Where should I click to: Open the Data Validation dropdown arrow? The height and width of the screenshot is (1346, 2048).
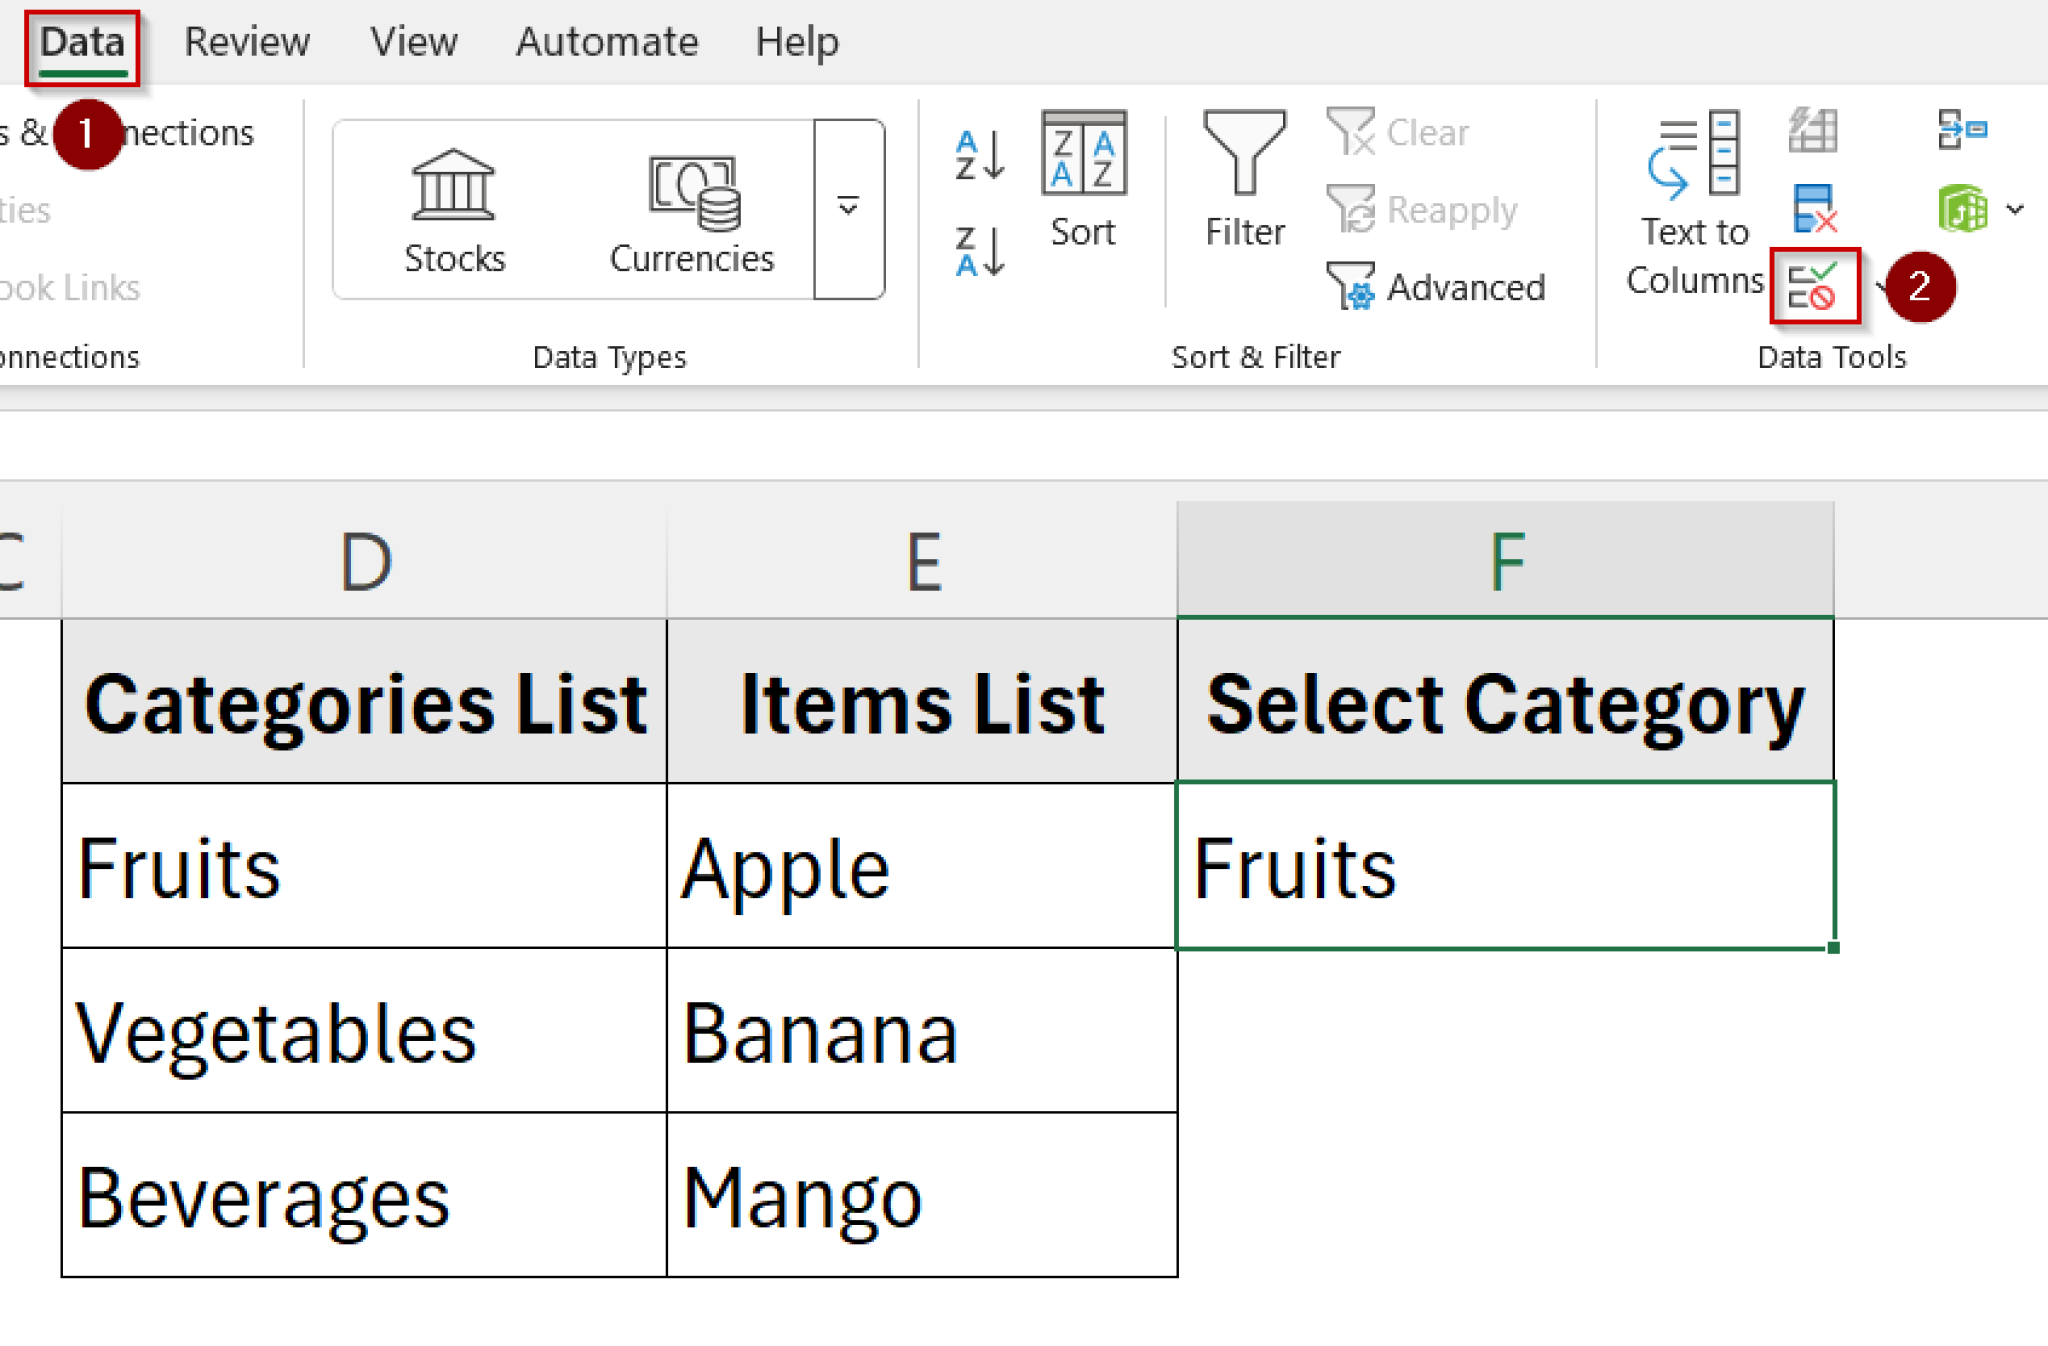[1878, 287]
